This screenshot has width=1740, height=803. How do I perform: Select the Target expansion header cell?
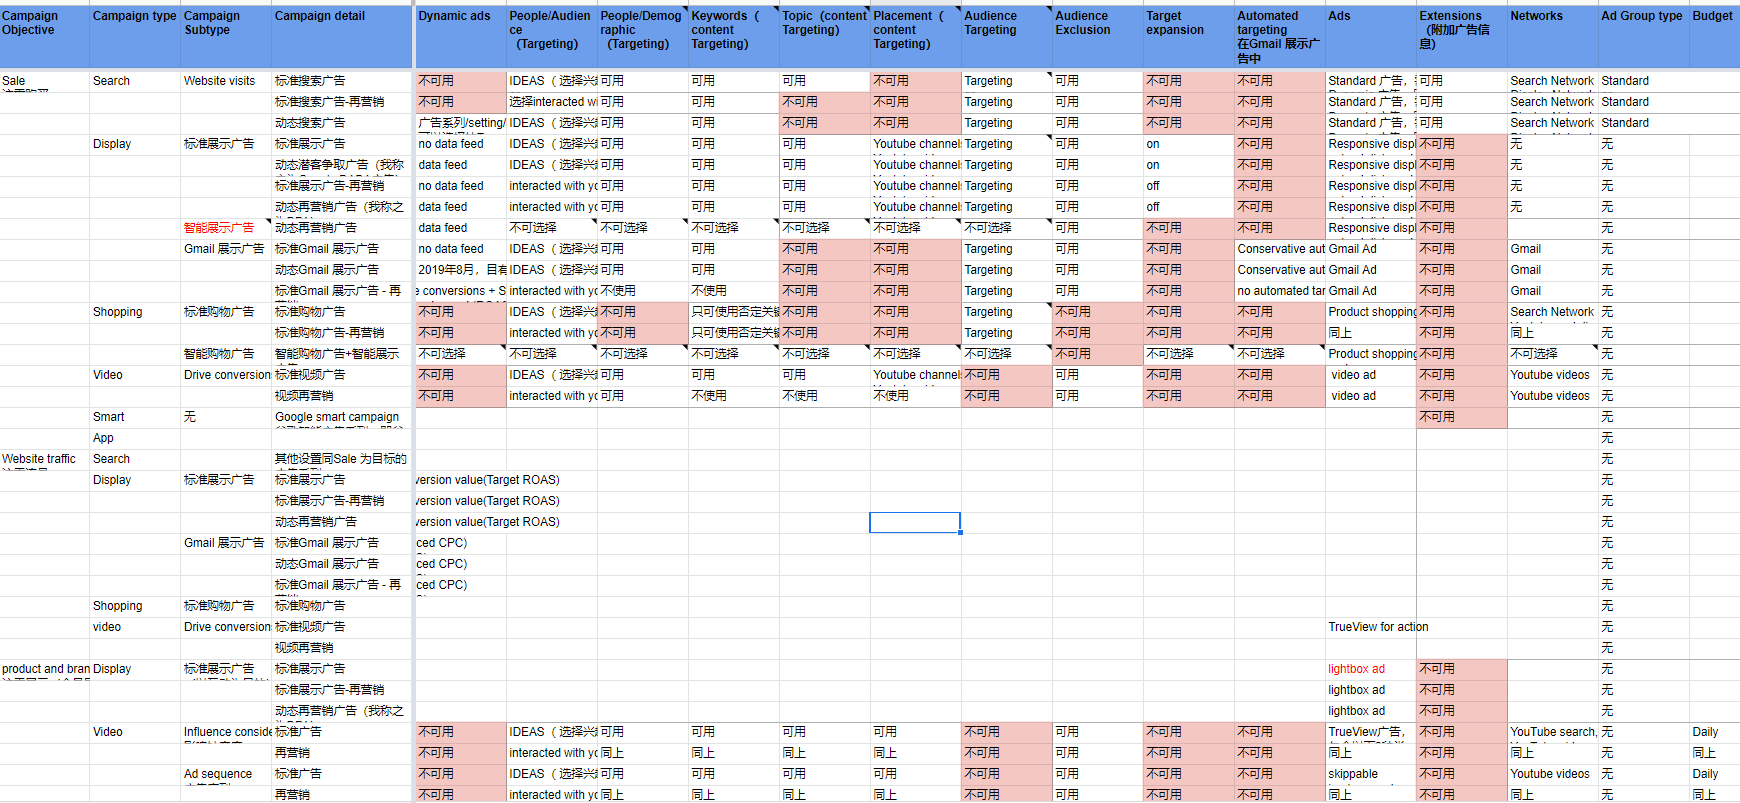[x=1188, y=36]
